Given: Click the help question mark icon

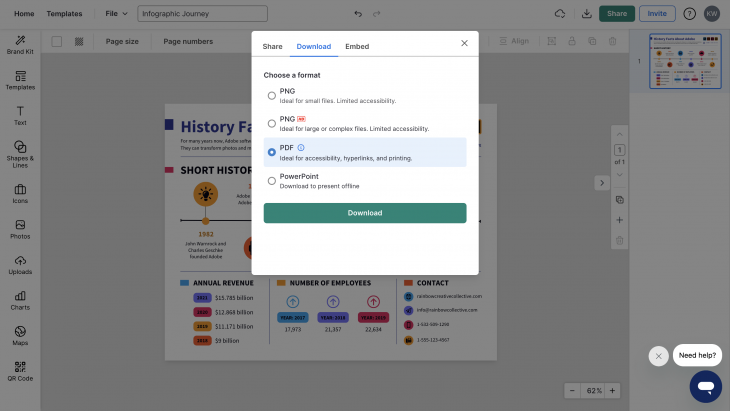Looking at the screenshot, I should coord(689,14).
